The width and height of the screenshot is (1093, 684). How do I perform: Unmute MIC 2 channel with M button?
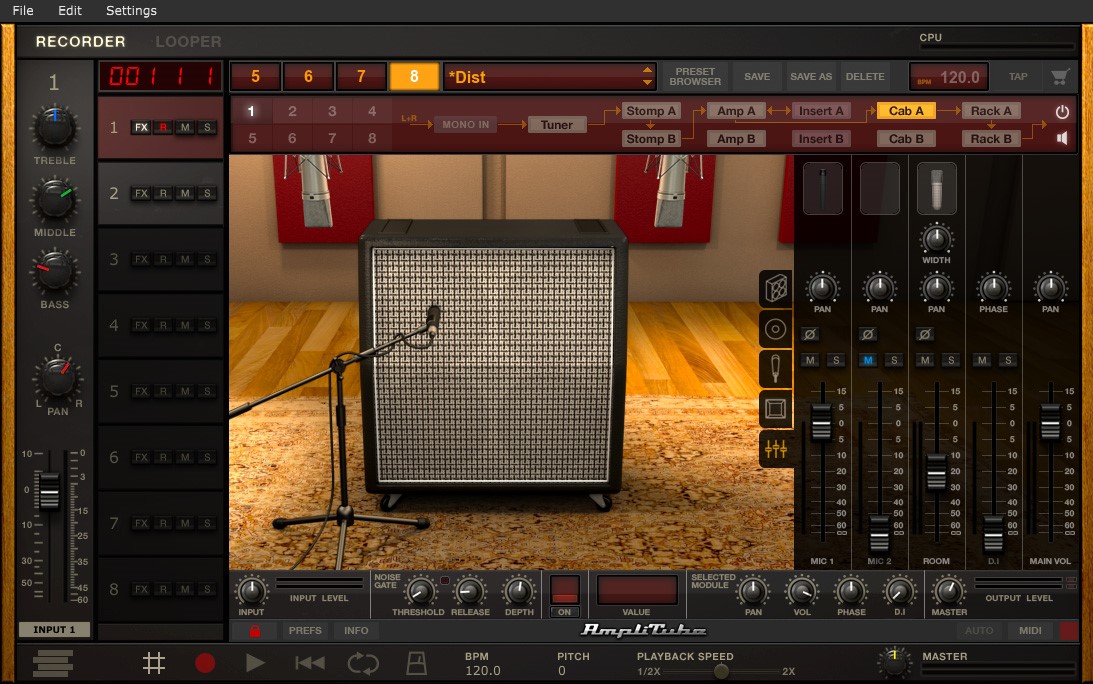tap(868, 360)
